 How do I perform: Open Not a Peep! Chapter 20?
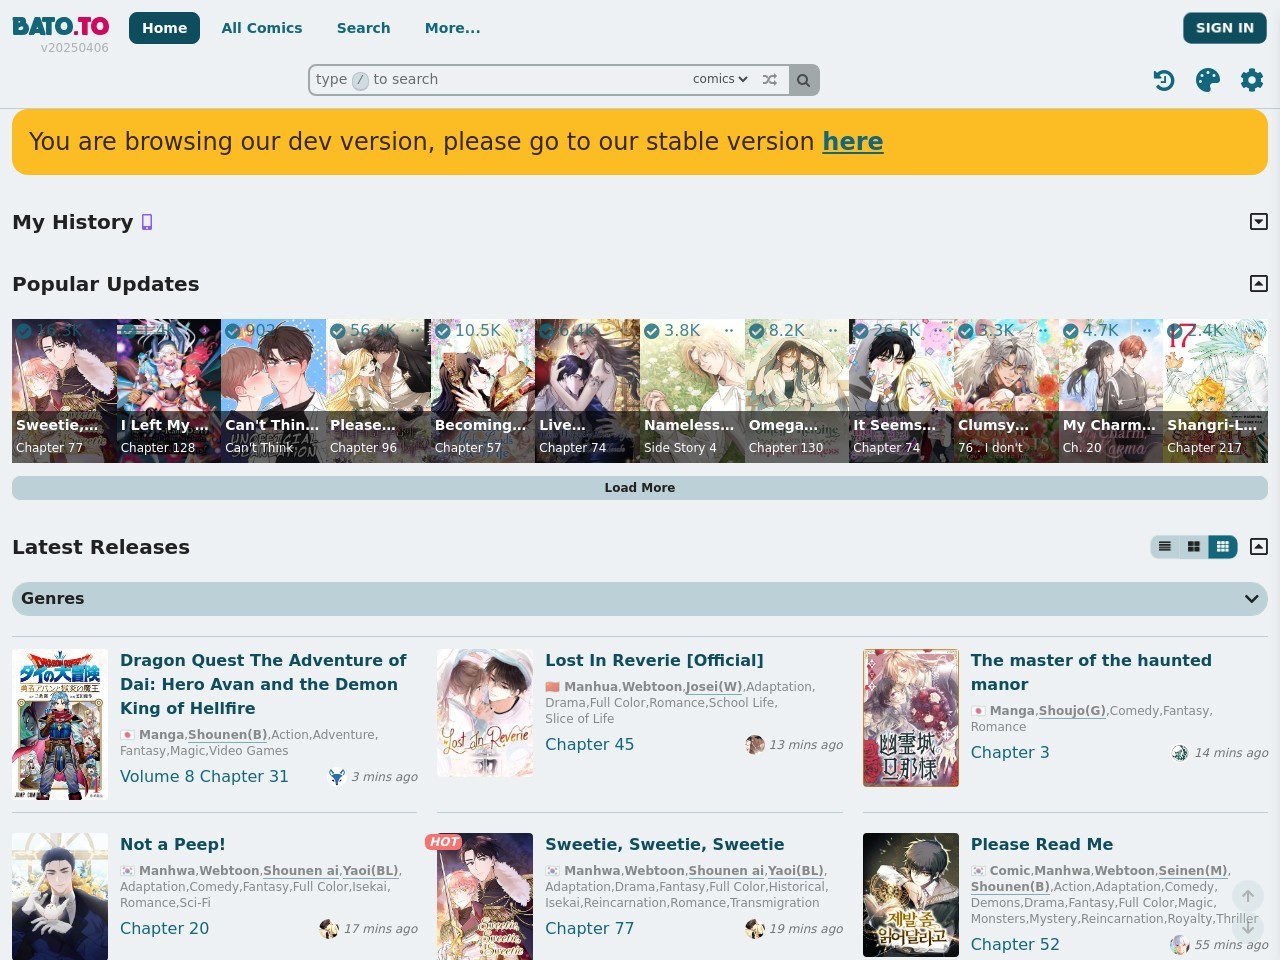pos(164,929)
